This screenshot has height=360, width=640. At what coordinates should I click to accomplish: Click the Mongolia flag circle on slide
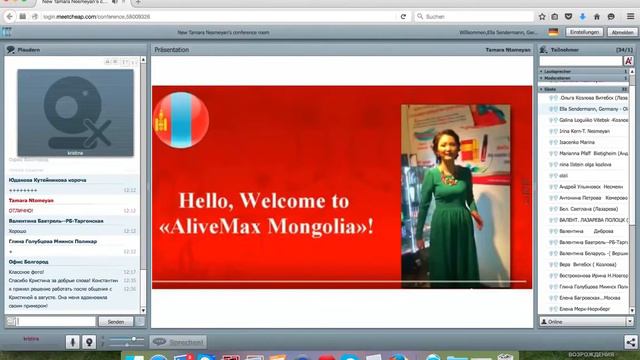coord(181,120)
